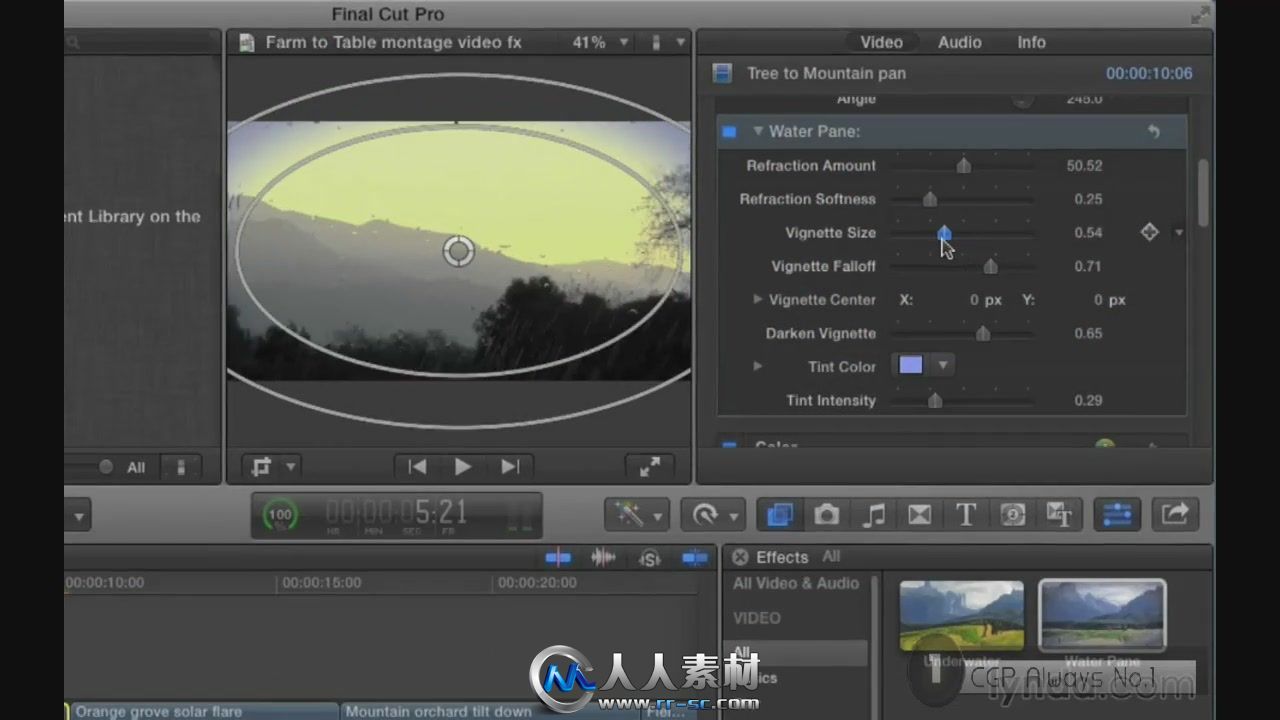
Task: Click the Darken Vignette value 0.65
Action: [1088, 333]
